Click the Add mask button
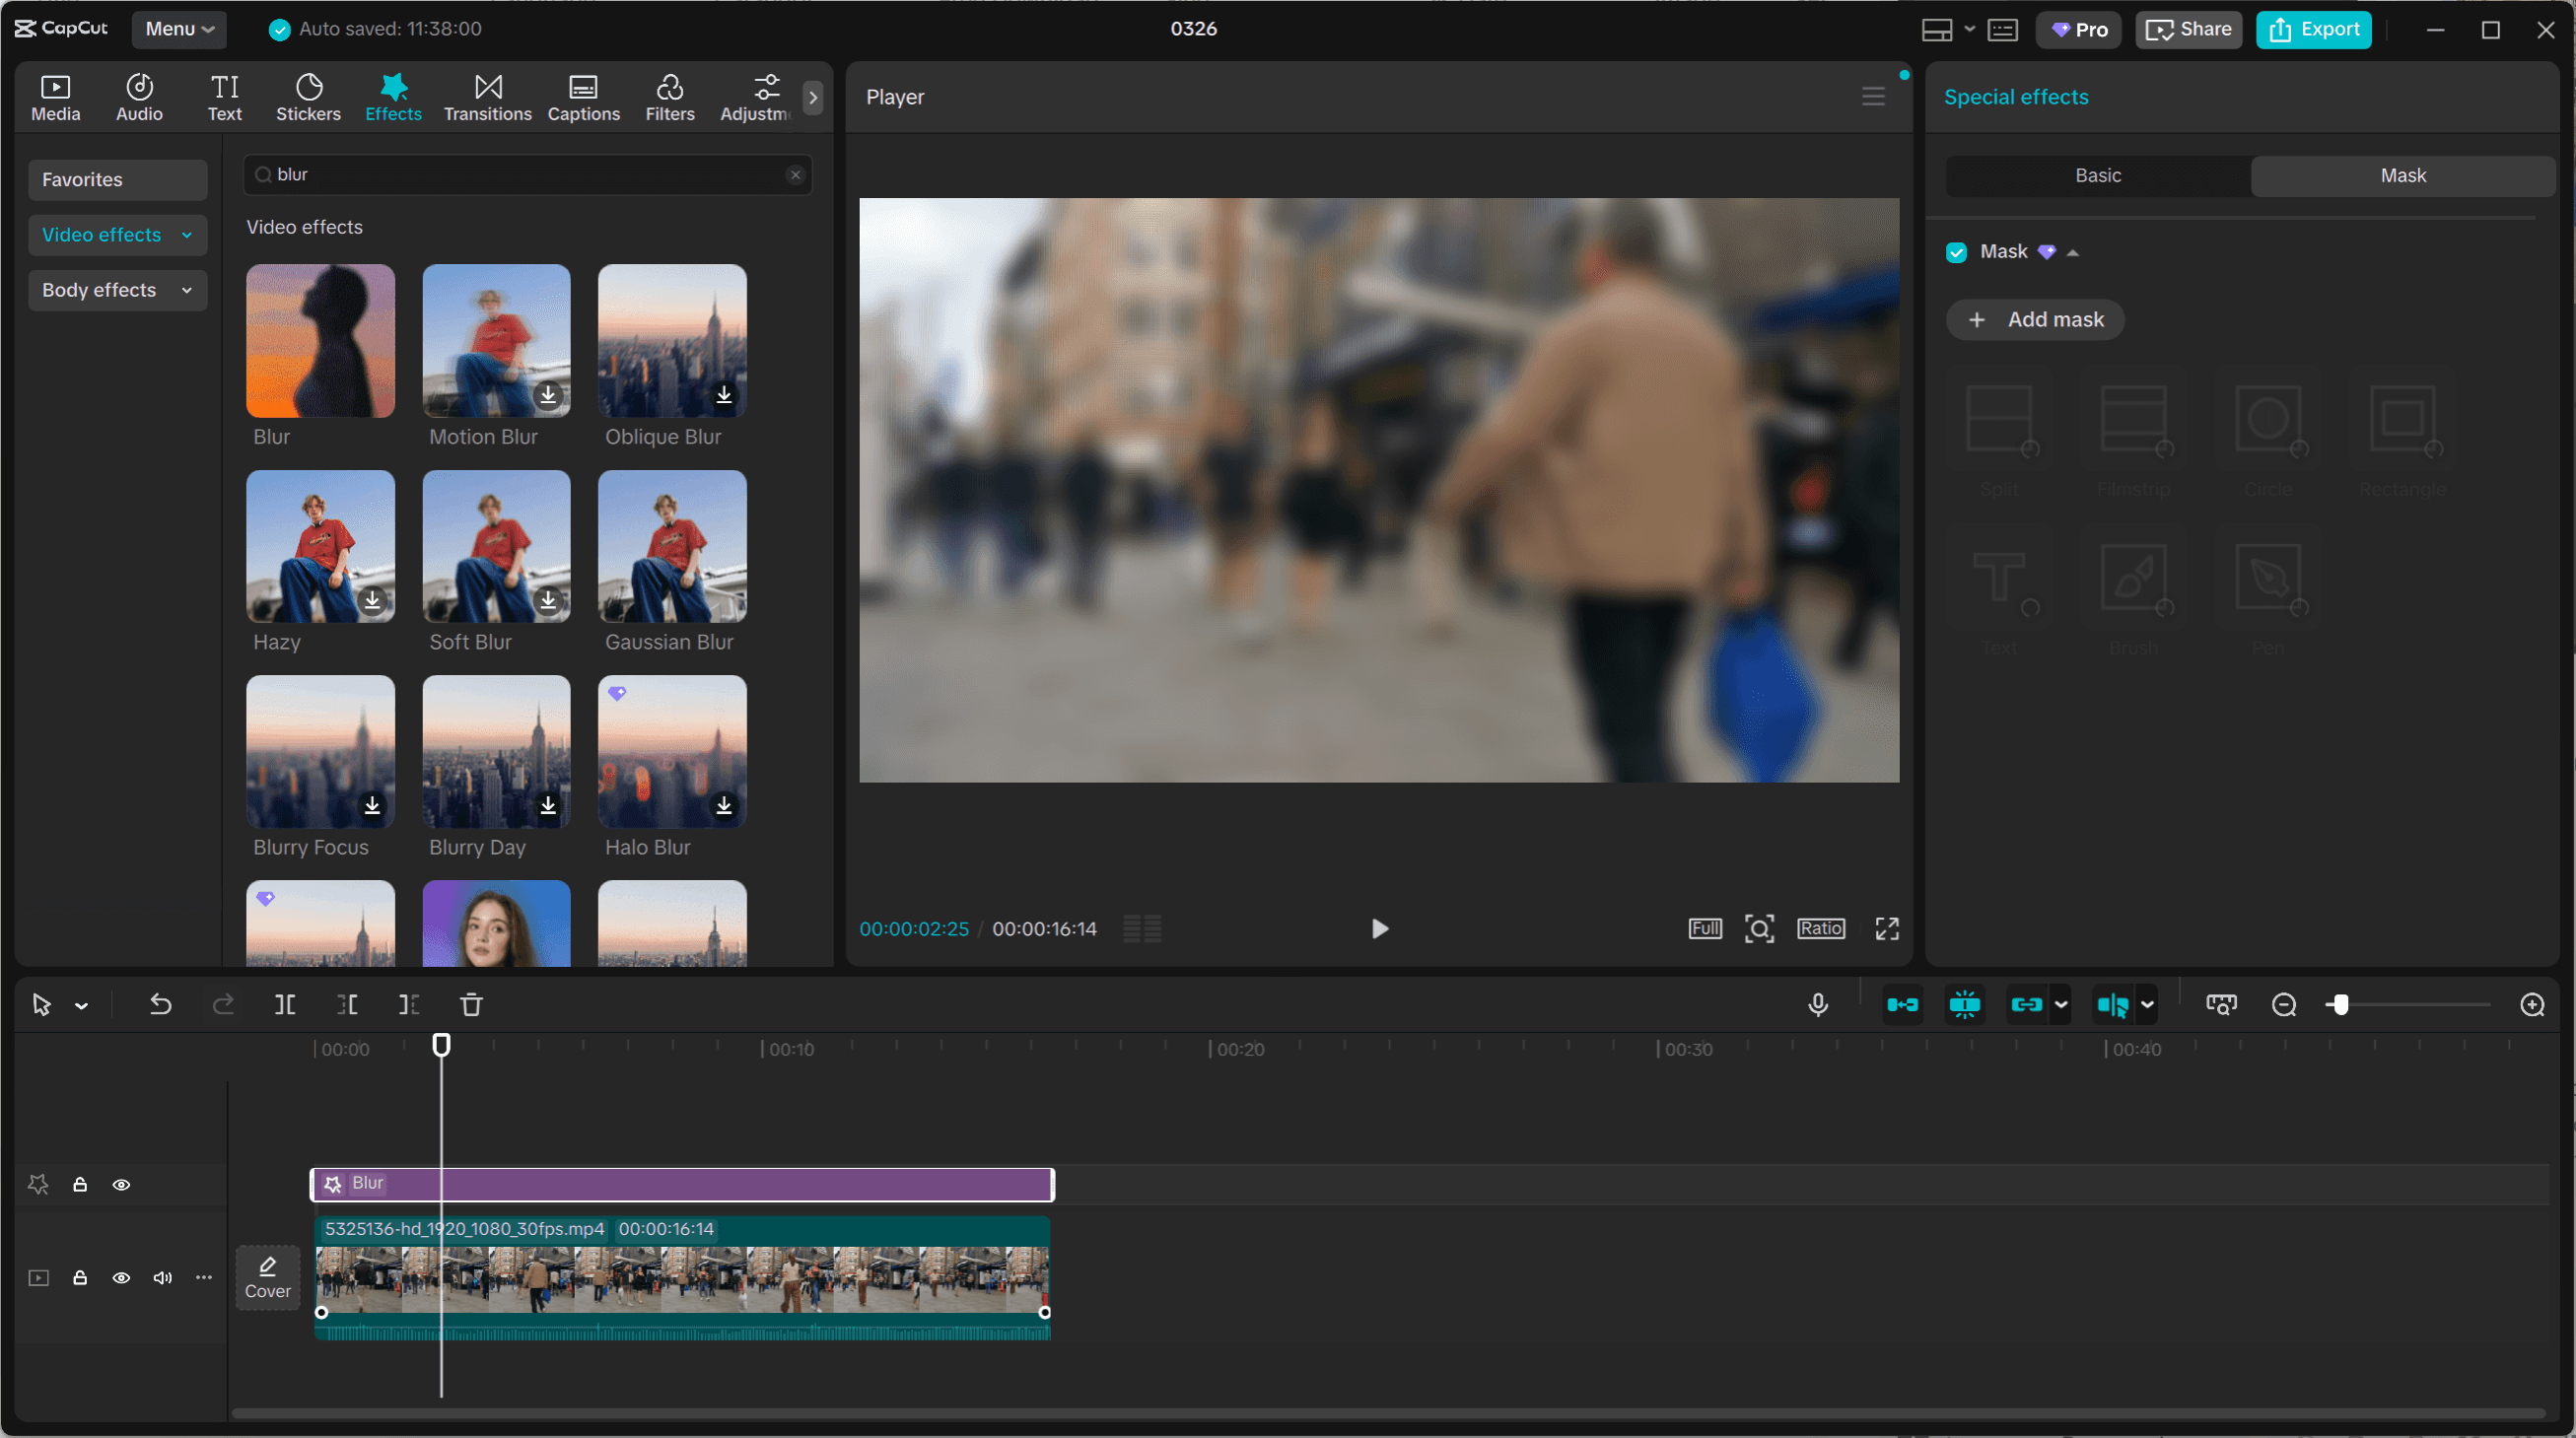 tap(2035, 319)
